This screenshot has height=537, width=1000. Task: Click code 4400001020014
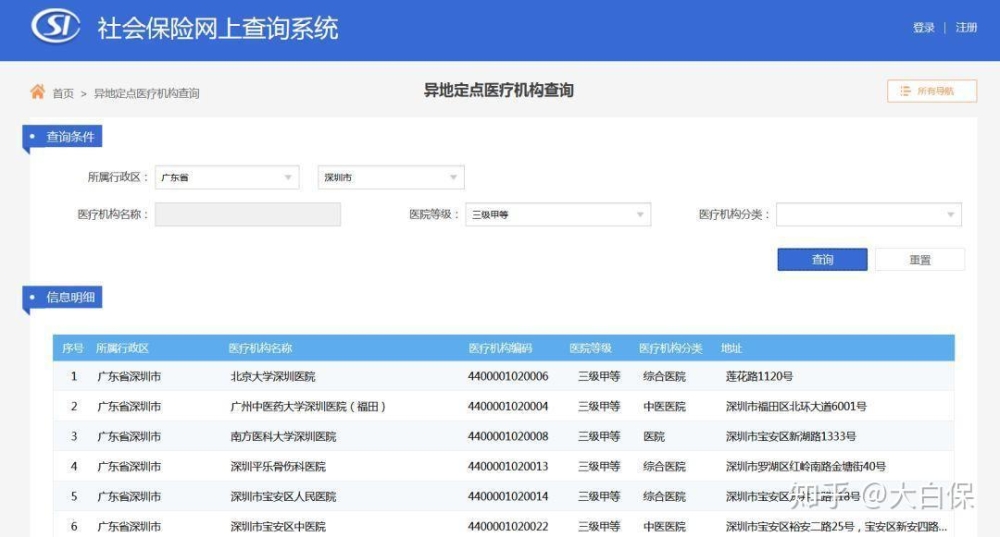click(x=508, y=496)
